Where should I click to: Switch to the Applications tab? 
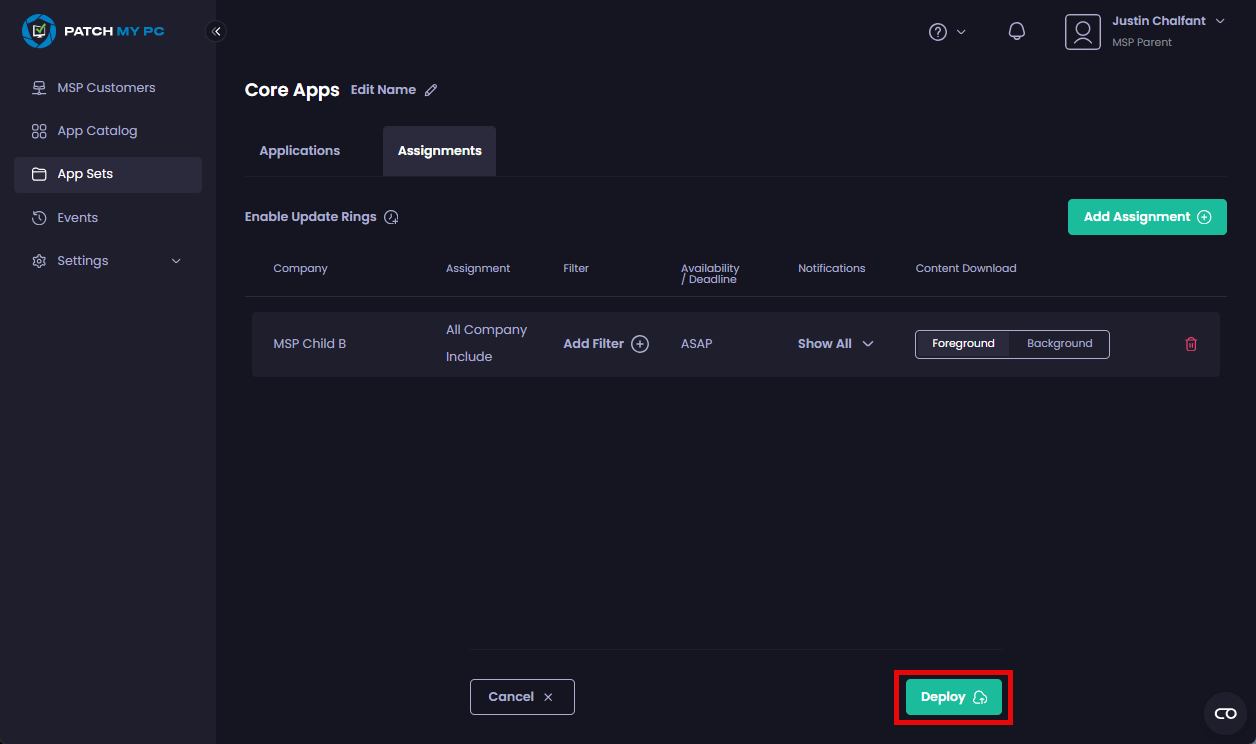299,150
